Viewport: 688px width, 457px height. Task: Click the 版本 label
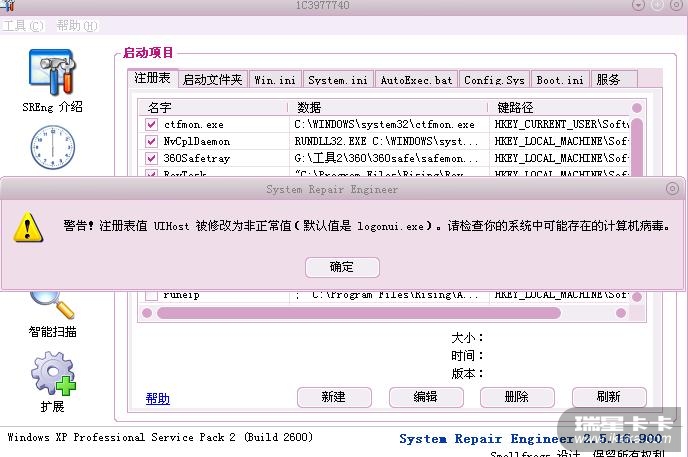467,373
